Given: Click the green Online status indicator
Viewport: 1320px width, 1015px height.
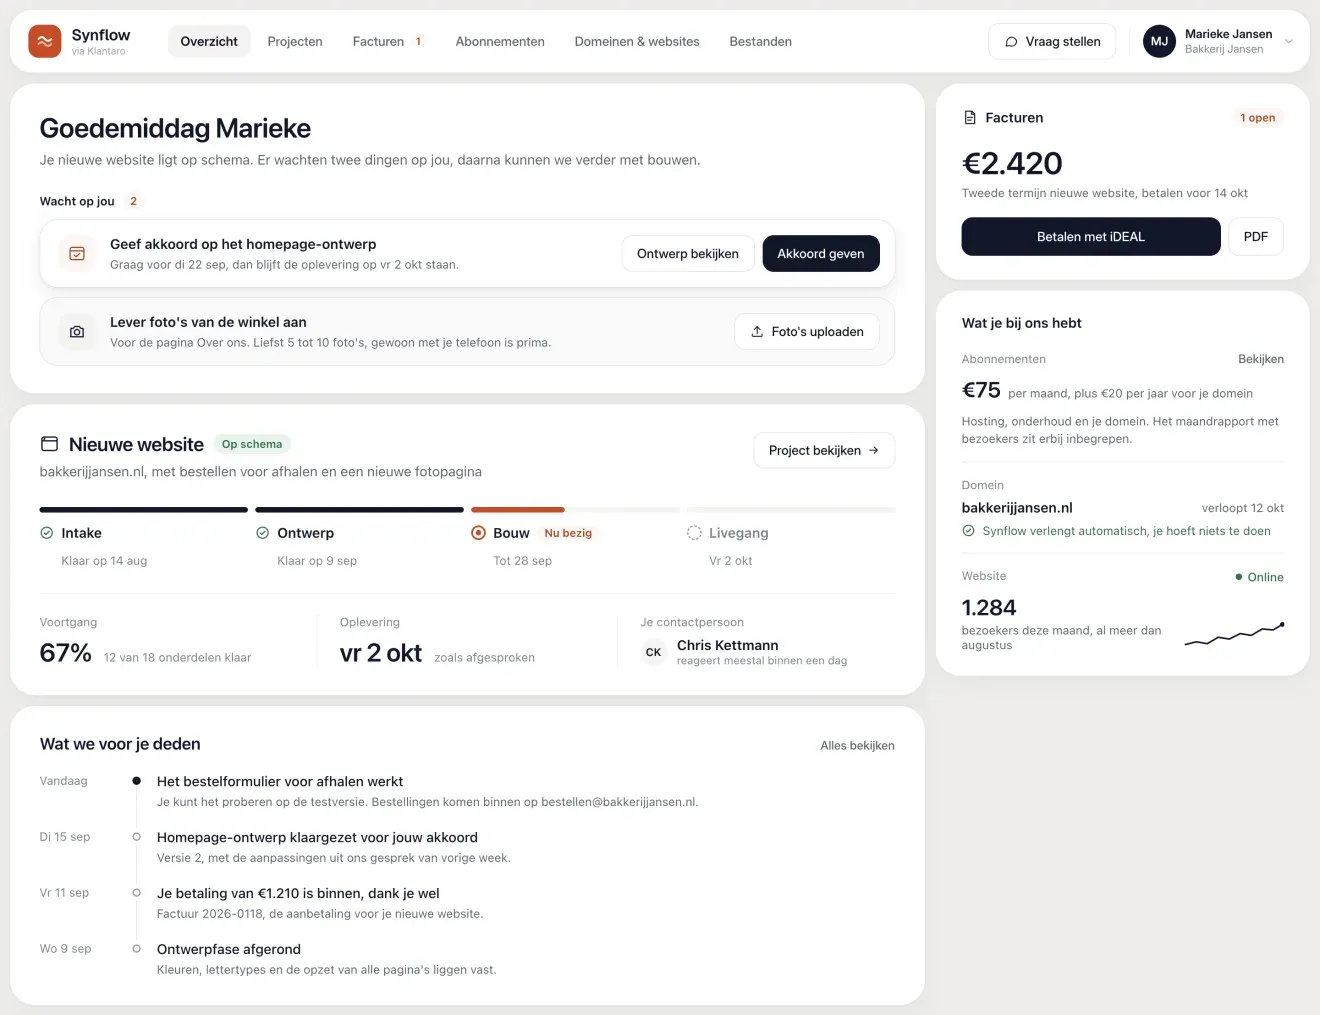Looking at the screenshot, I should 1260,577.
